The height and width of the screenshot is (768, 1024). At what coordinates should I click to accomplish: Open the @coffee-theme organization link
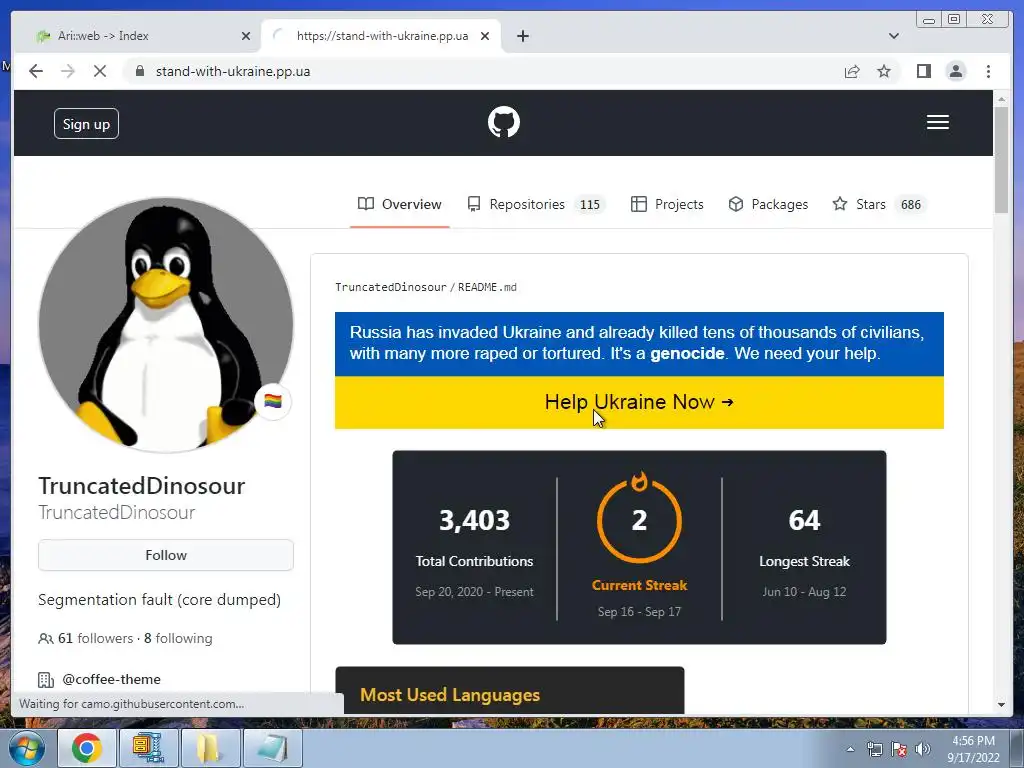click(111, 679)
